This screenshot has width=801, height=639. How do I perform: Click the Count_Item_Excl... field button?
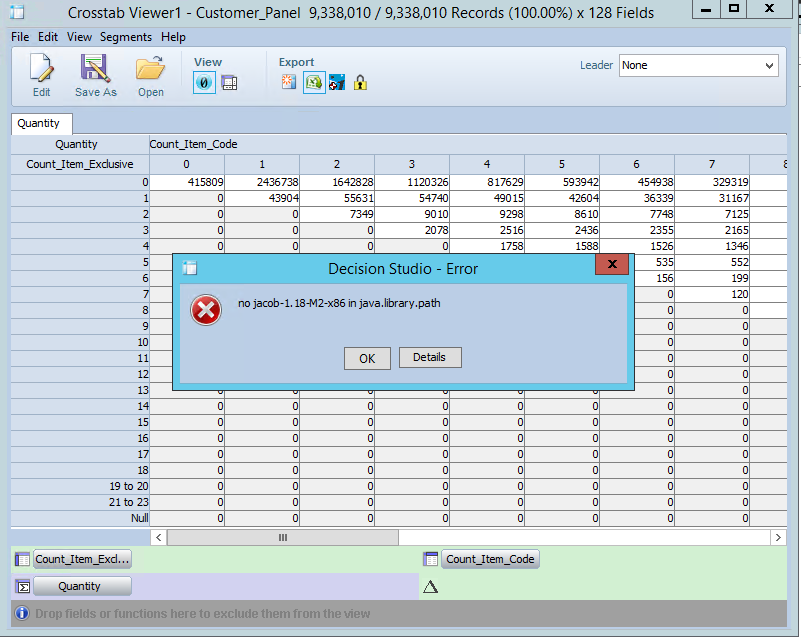pos(83,559)
